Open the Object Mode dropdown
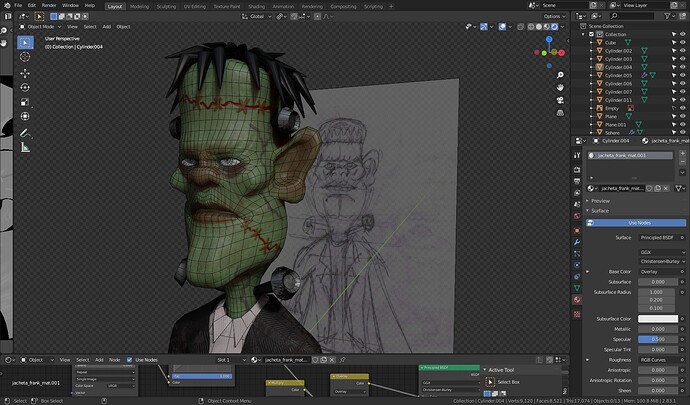This screenshot has width=690, height=405. (x=40, y=27)
